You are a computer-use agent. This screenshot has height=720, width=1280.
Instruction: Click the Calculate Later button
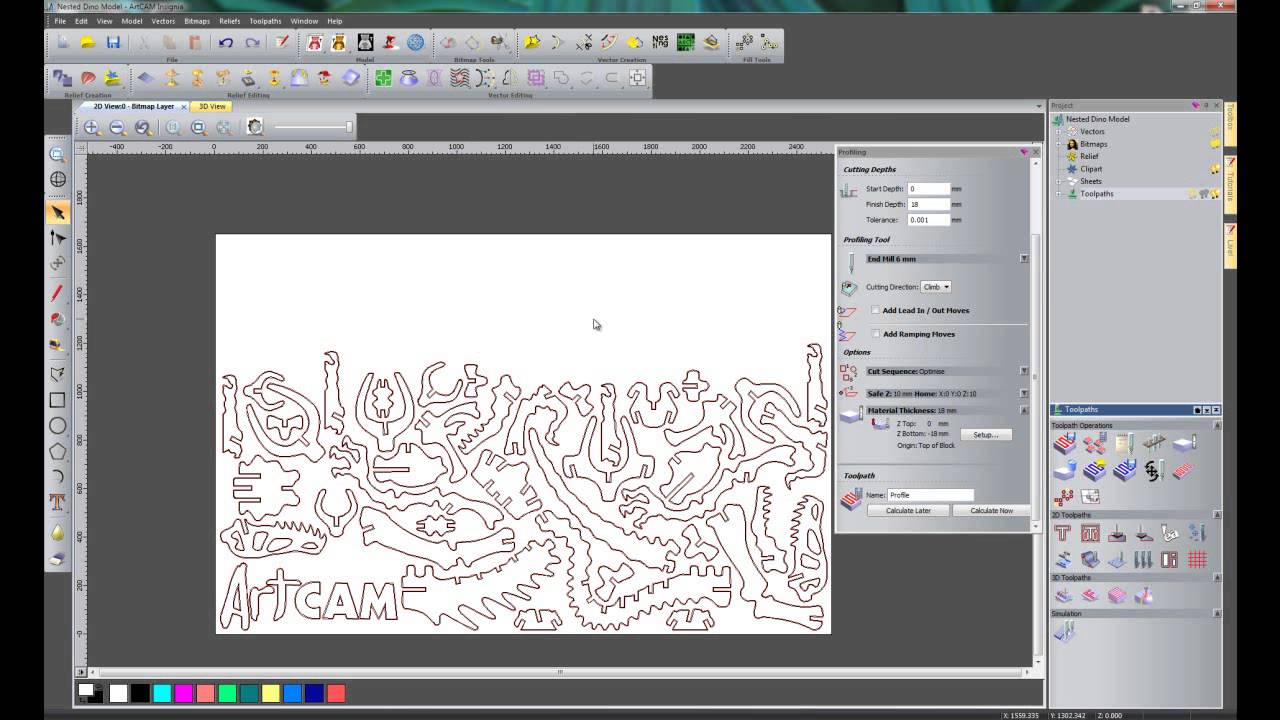click(908, 510)
